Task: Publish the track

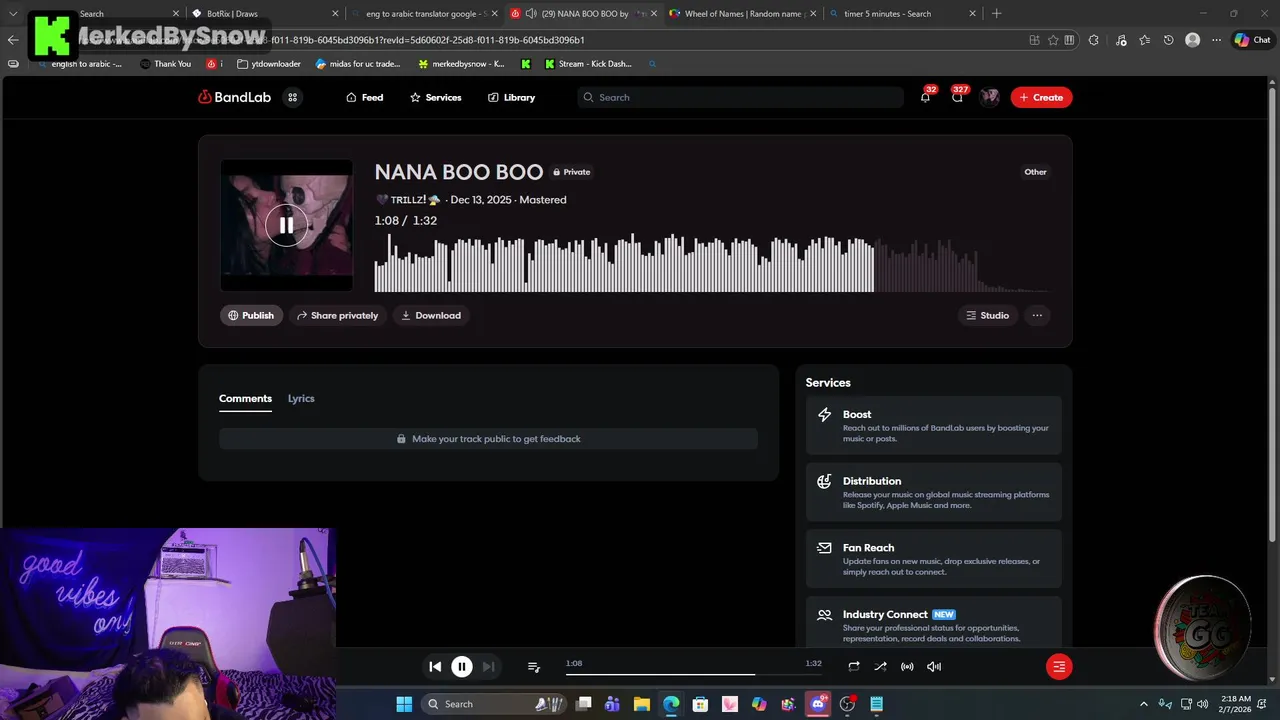Action: click(251, 315)
